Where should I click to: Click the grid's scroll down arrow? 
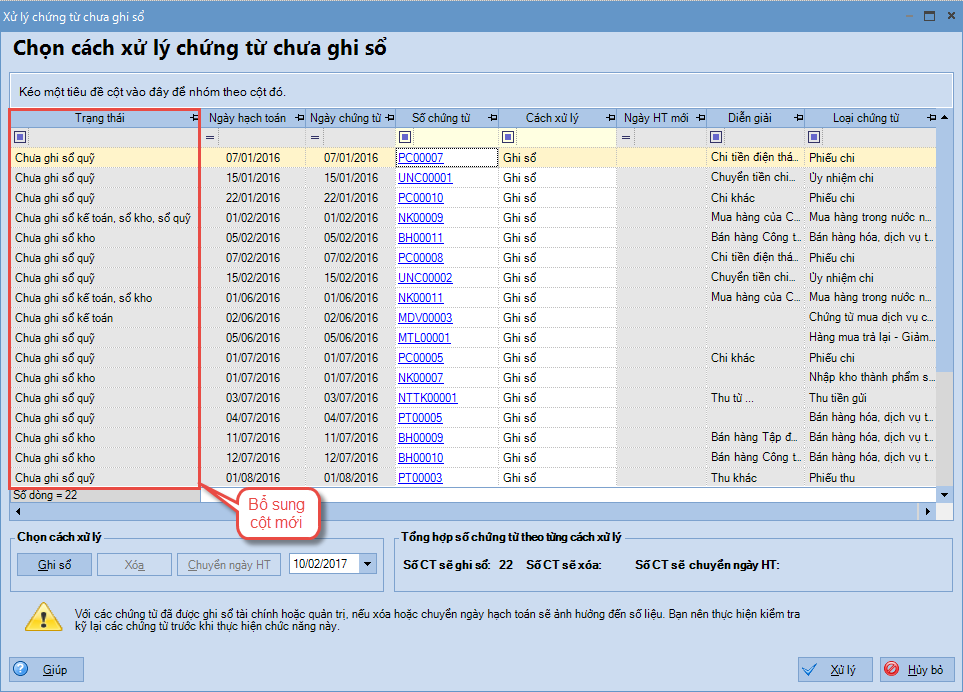945,495
